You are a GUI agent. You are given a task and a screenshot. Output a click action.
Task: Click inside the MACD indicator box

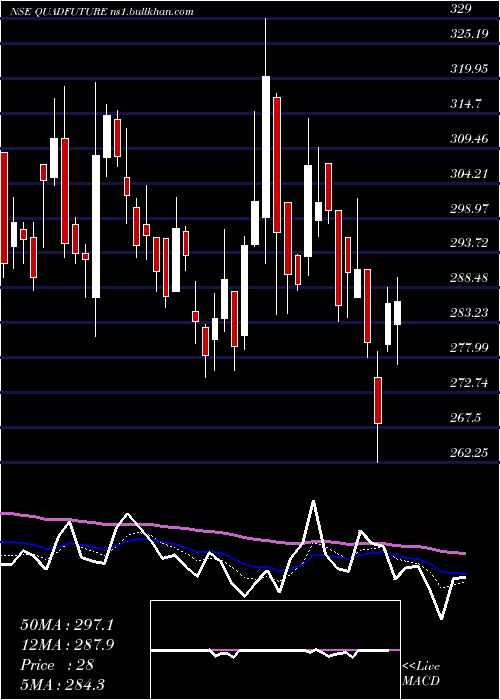pos(275,650)
